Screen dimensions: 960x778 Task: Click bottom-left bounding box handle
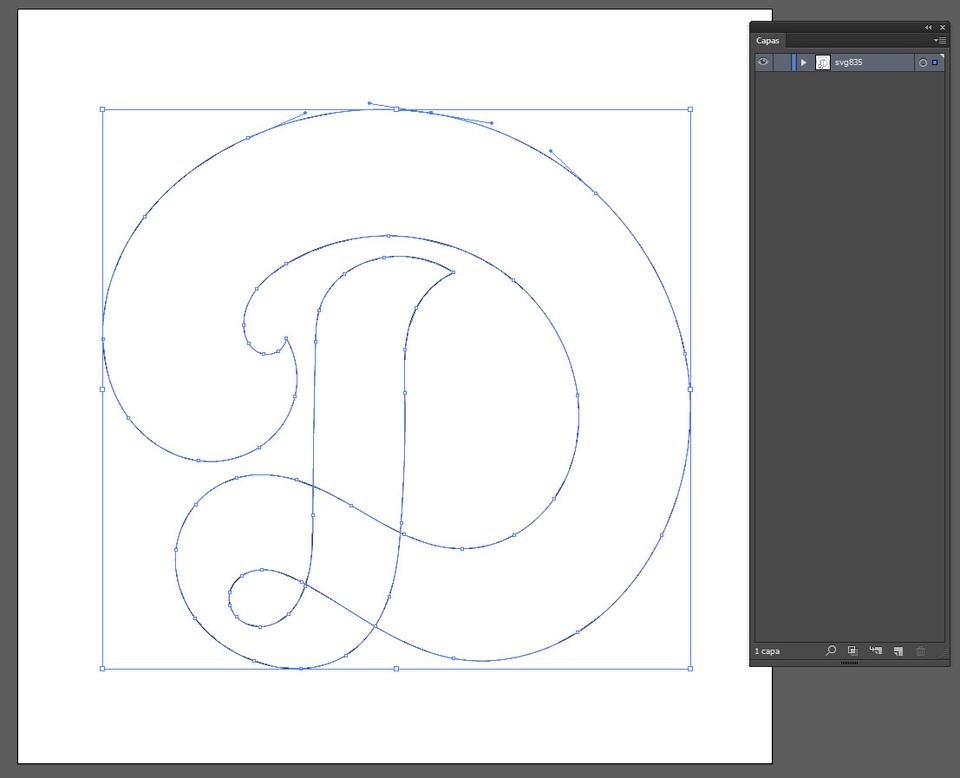pyautogui.click(x=102, y=668)
